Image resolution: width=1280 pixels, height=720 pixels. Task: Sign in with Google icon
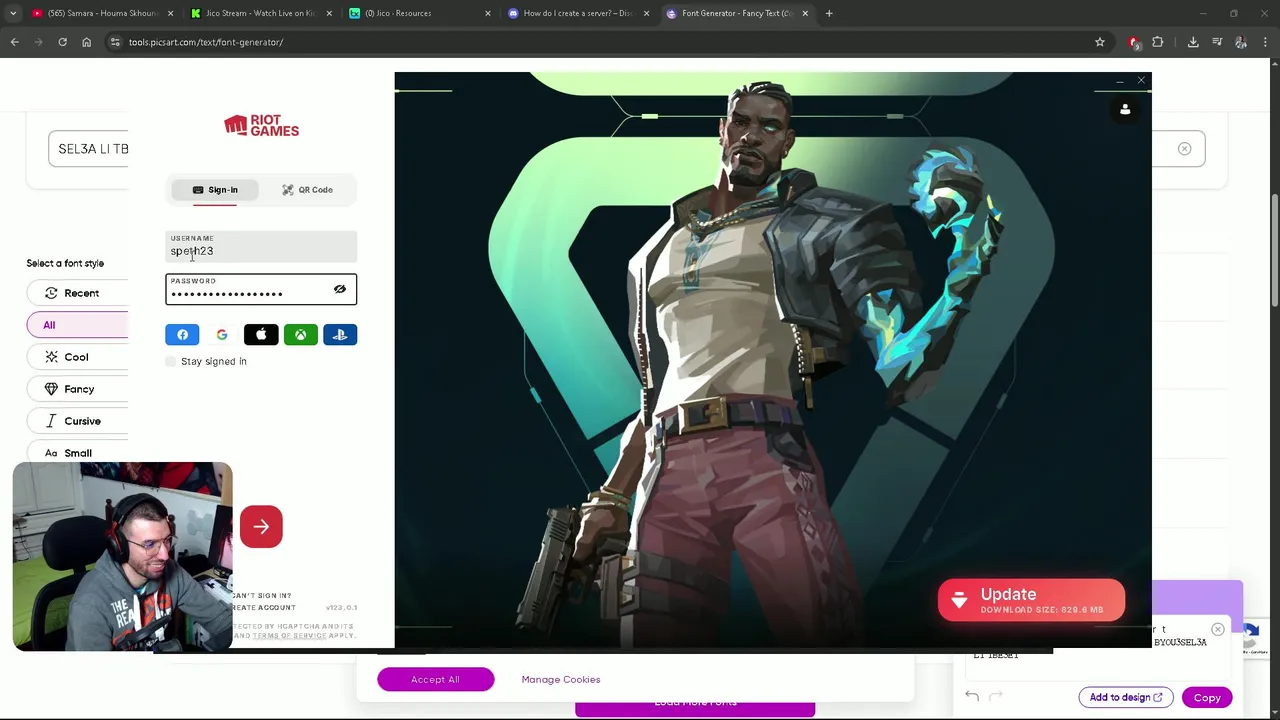click(x=222, y=335)
